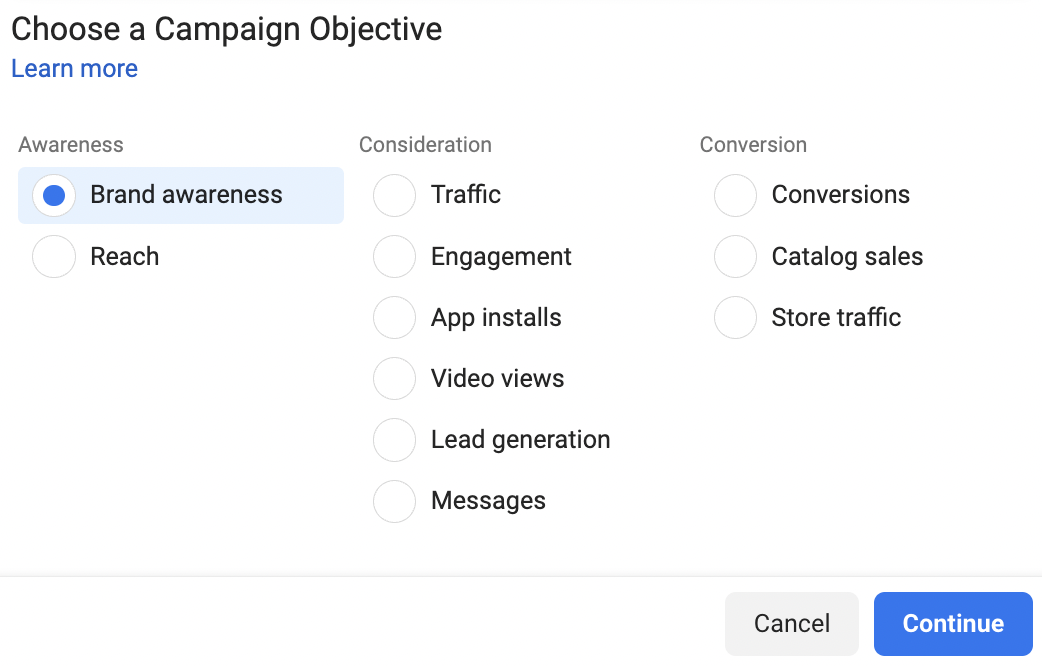Select the Traffic radio button
This screenshot has width=1042, height=666.
pyautogui.click(x=394, y=196)
